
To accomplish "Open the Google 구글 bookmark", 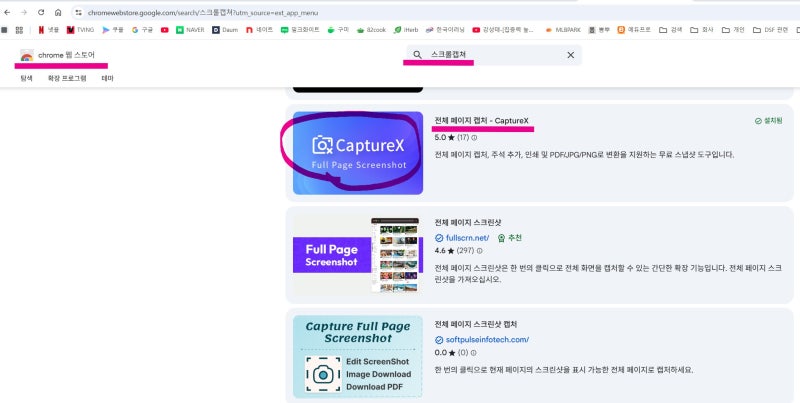I will pyautogui.click(x=142, y=30).
